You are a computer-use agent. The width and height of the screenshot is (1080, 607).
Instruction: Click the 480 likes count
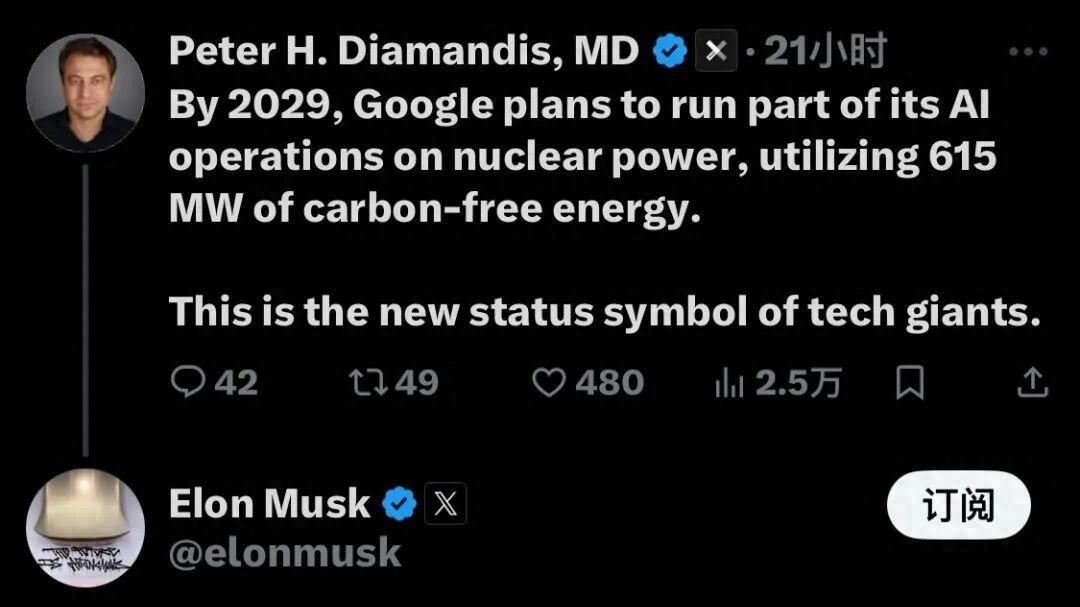609,383
